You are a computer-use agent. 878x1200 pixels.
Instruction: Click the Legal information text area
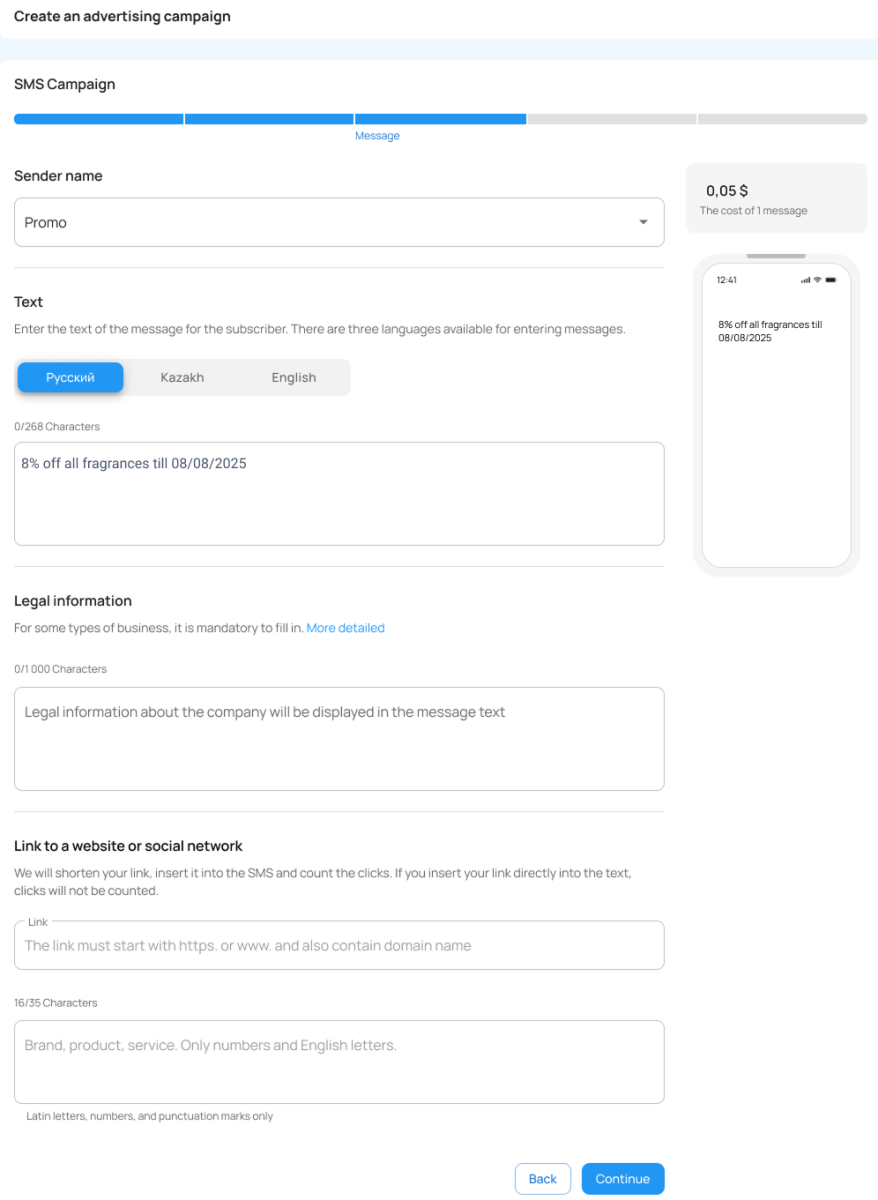tap(339, 738)
